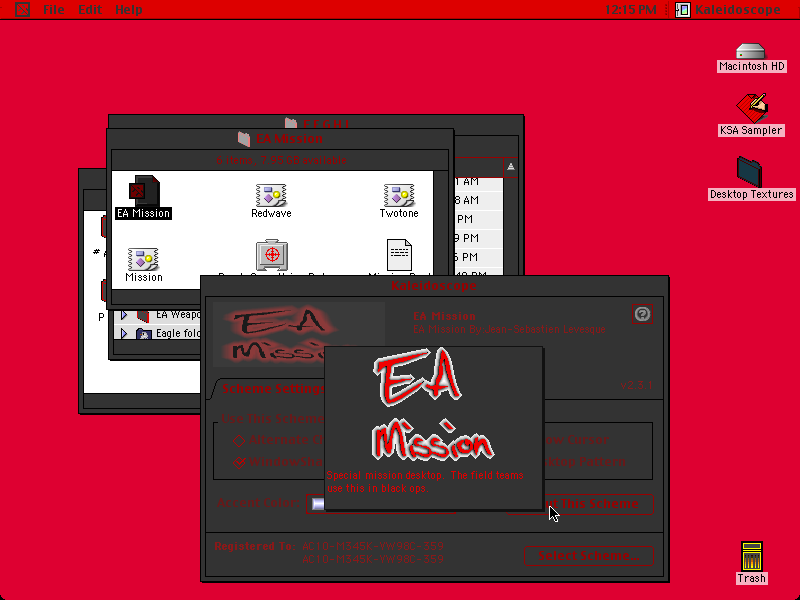Click the v2.3.1 version label
This screenshot has height=600, width=800.
[x=636, y=385]
